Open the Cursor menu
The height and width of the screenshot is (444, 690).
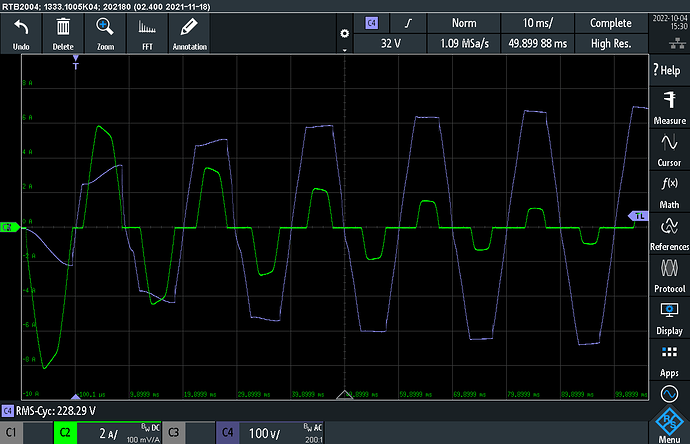[669, 150]
